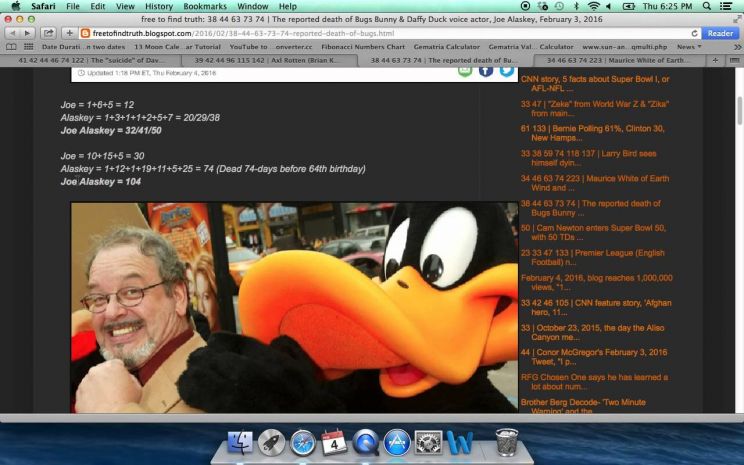The width and height of the screenshot is (744, 465).
Task: Open Safari compass icon in Dock
Action: (303, 442)
